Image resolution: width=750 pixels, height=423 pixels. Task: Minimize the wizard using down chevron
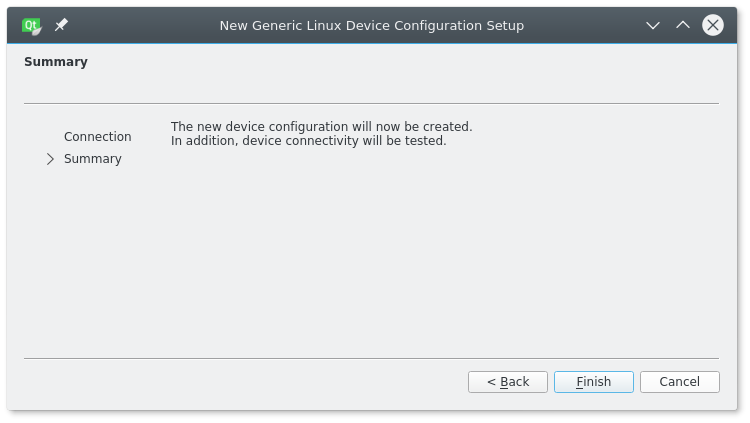[x=653, y=25]
